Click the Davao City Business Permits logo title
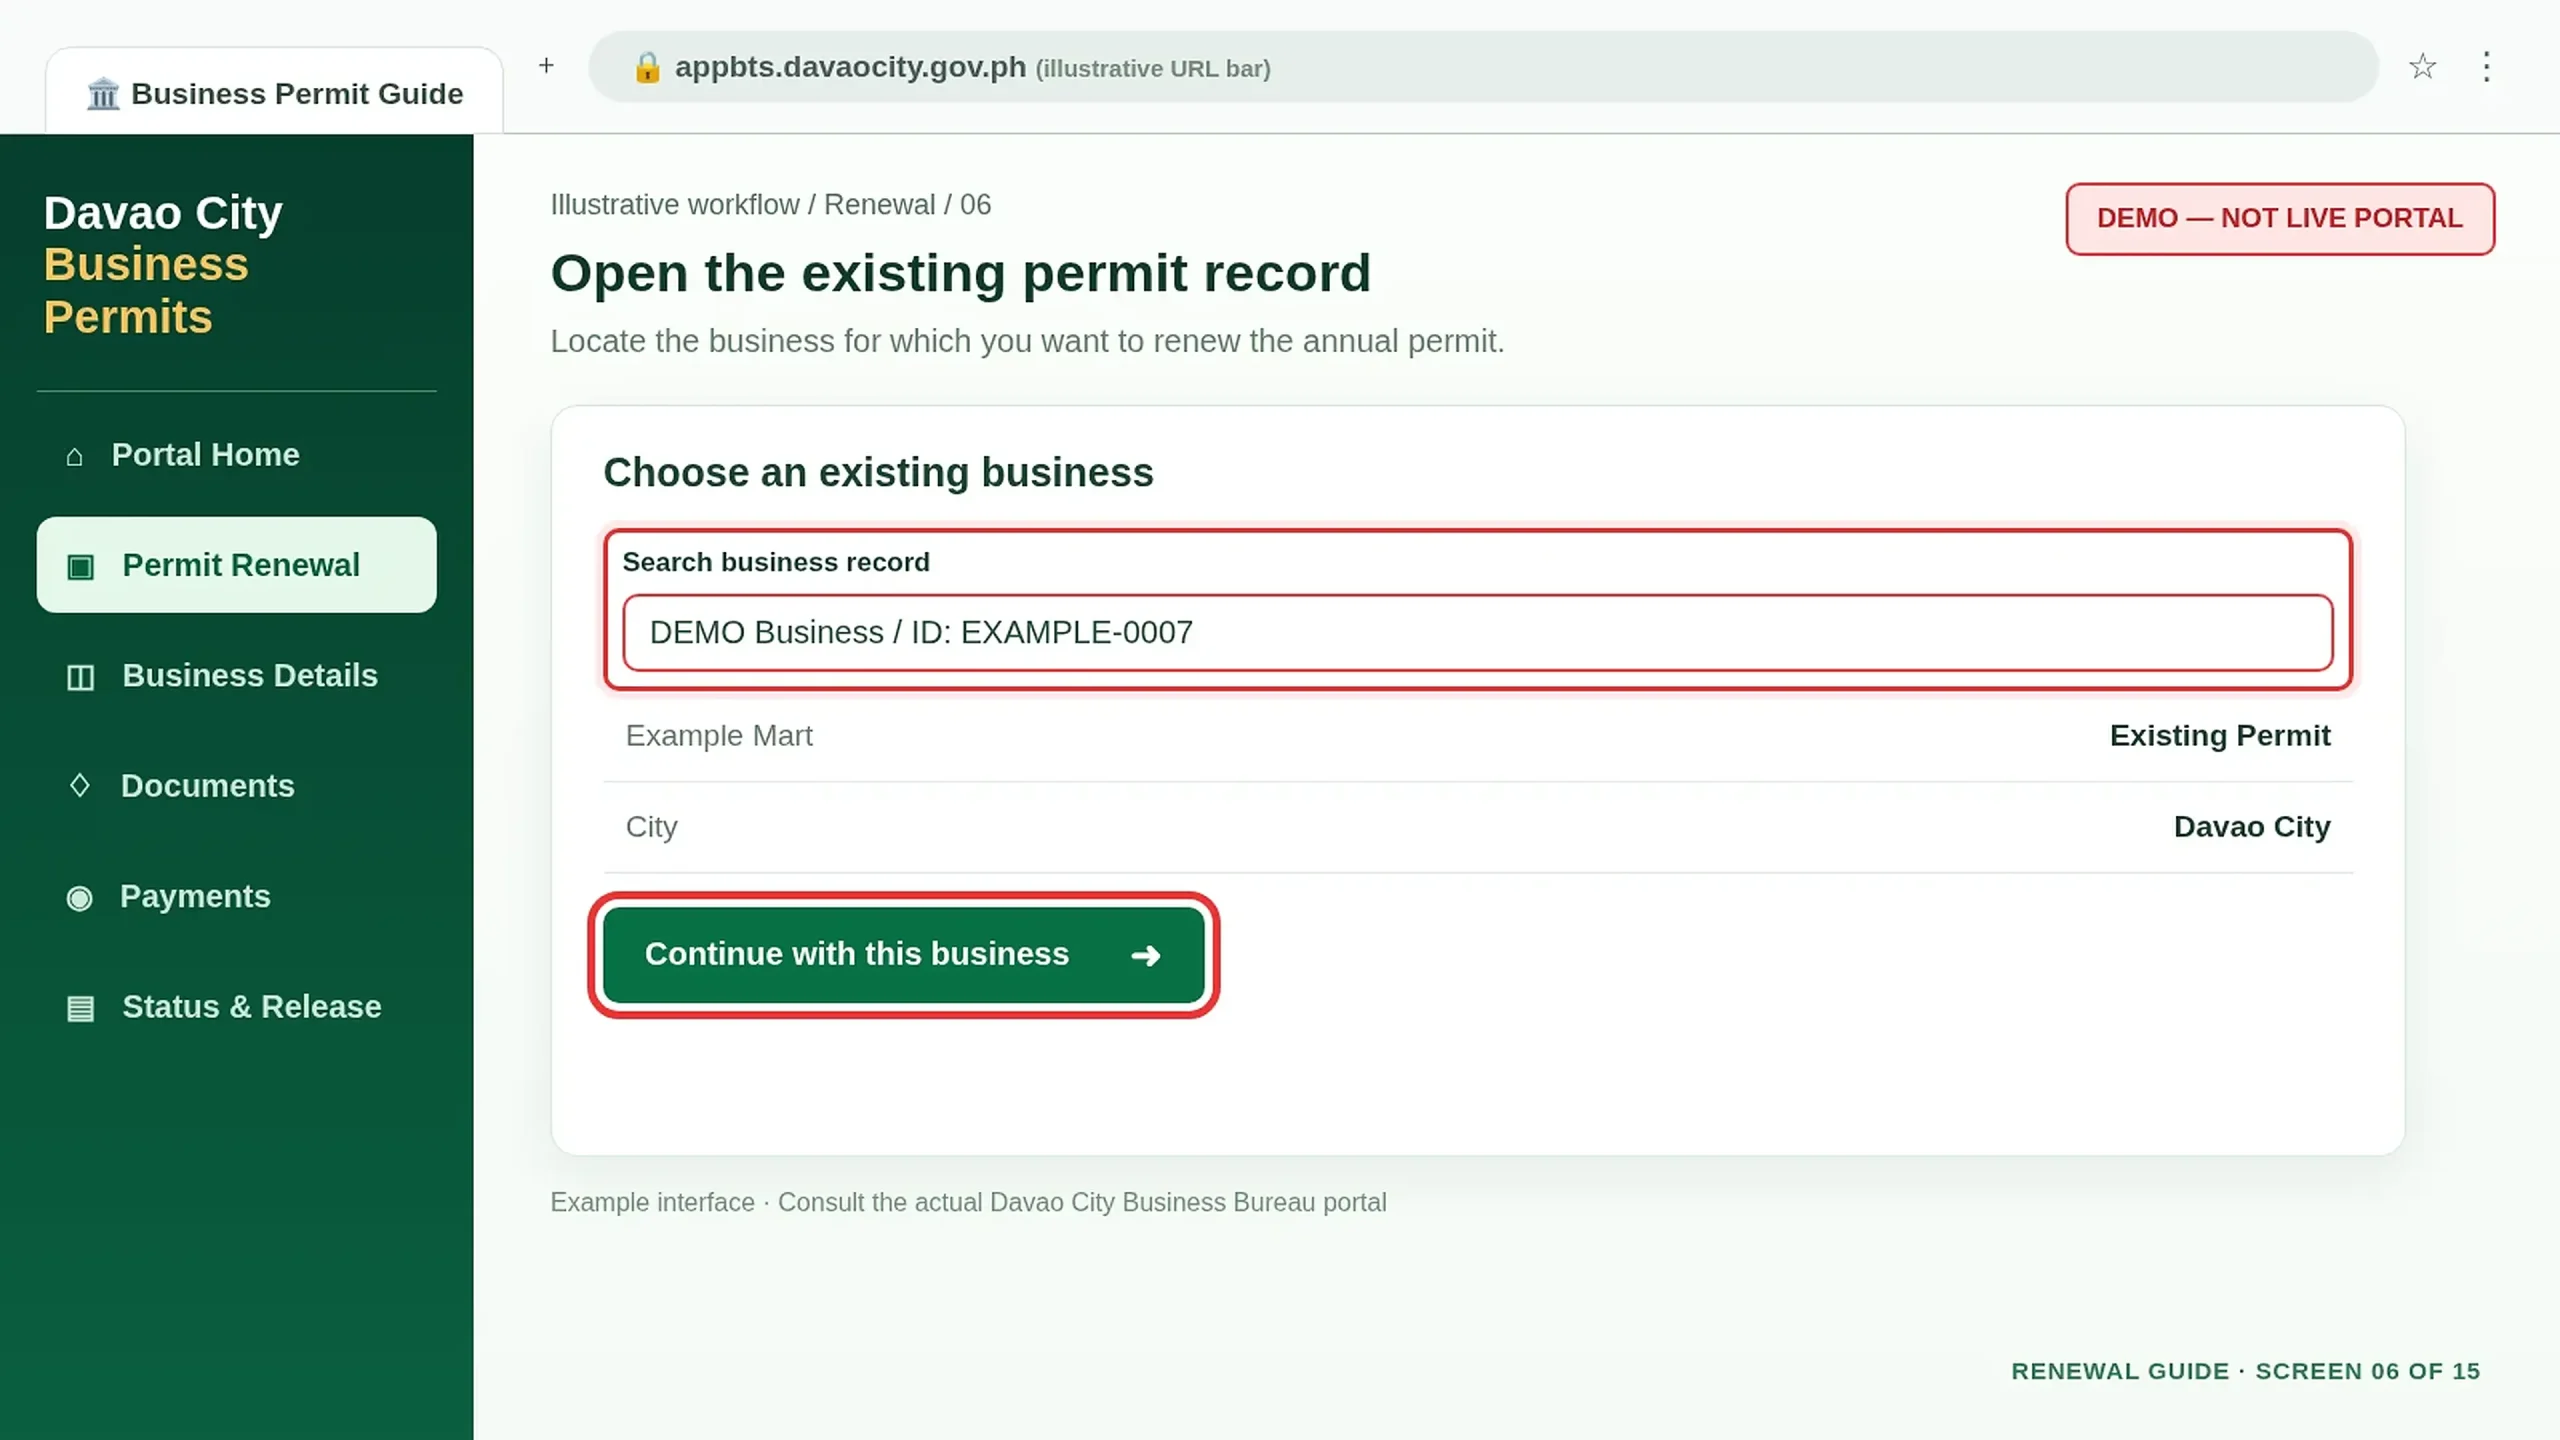Image resolution: width=2560 pixels, height=1440 pixels. tap(163, 265)
